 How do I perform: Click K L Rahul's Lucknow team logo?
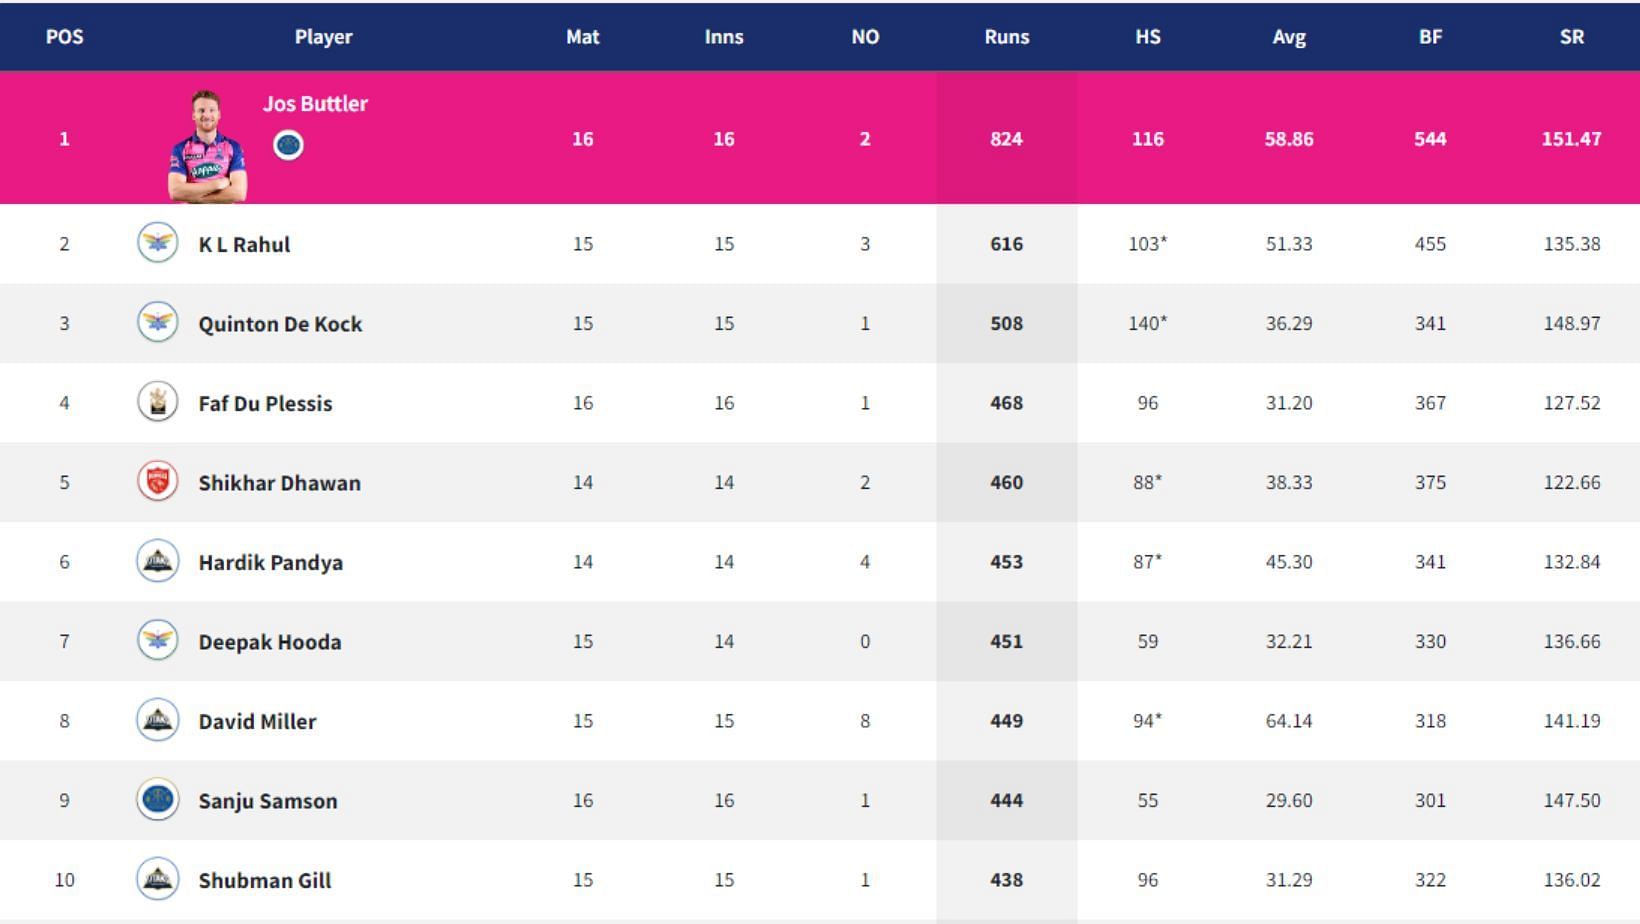coord(157,243)
